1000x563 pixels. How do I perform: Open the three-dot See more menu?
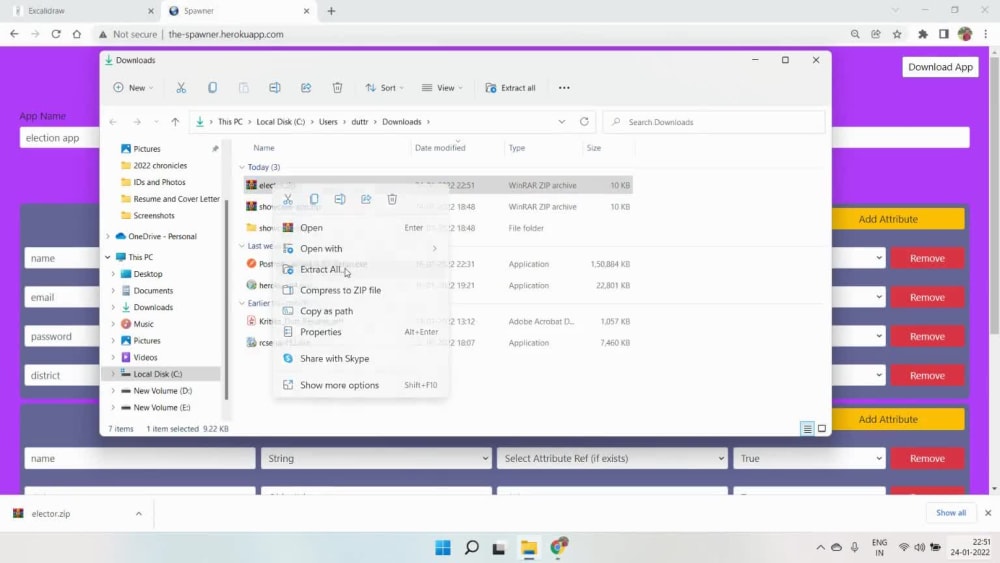tap(564, 88)
